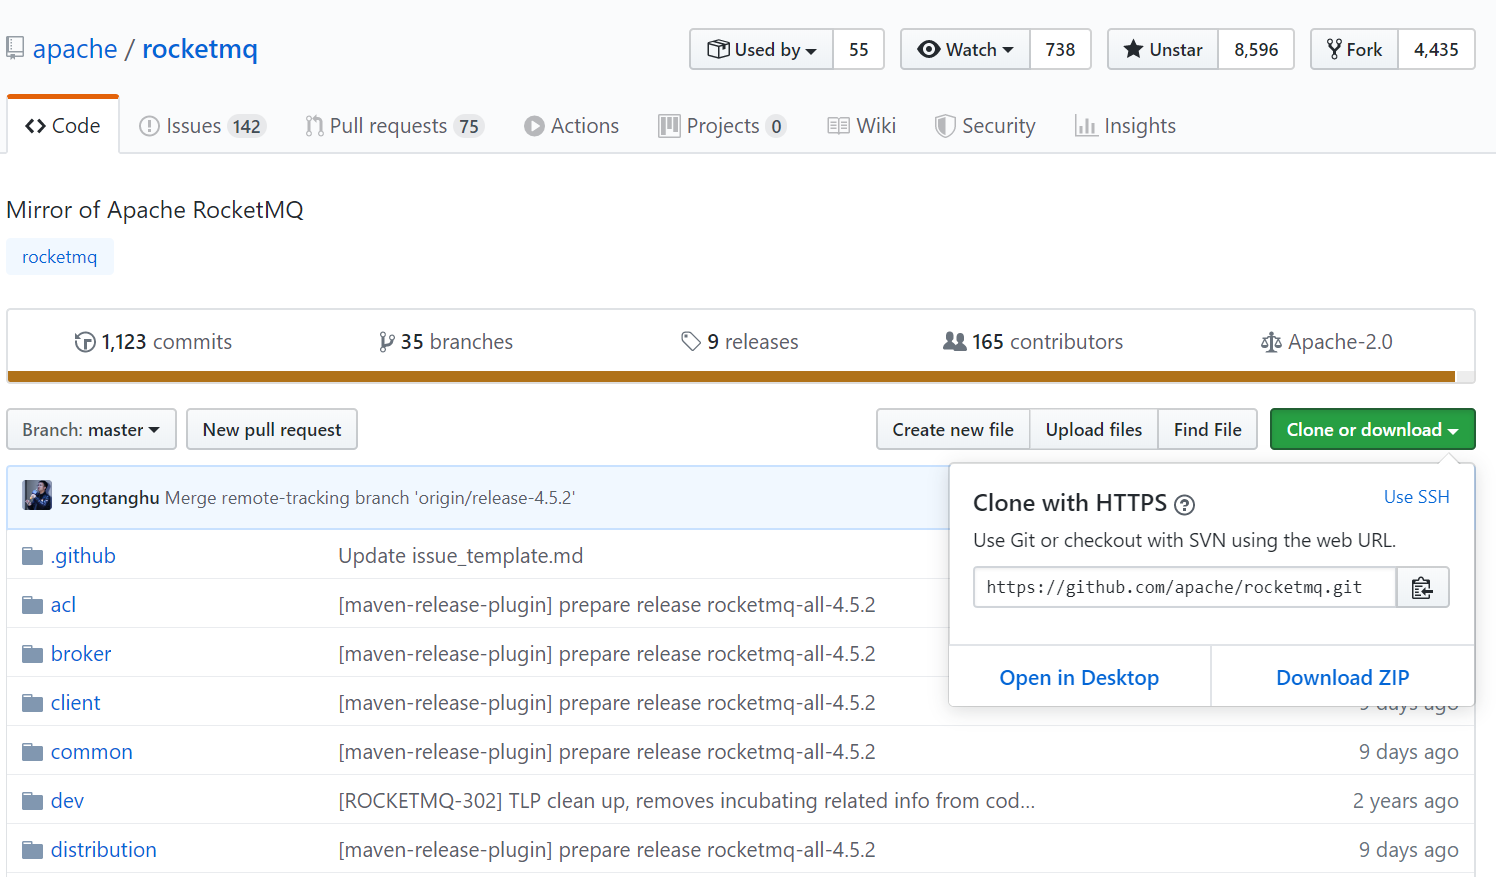This screenshot has height=877, width=1496.
Task: Click the client folder icon
Action: [33, 703]
